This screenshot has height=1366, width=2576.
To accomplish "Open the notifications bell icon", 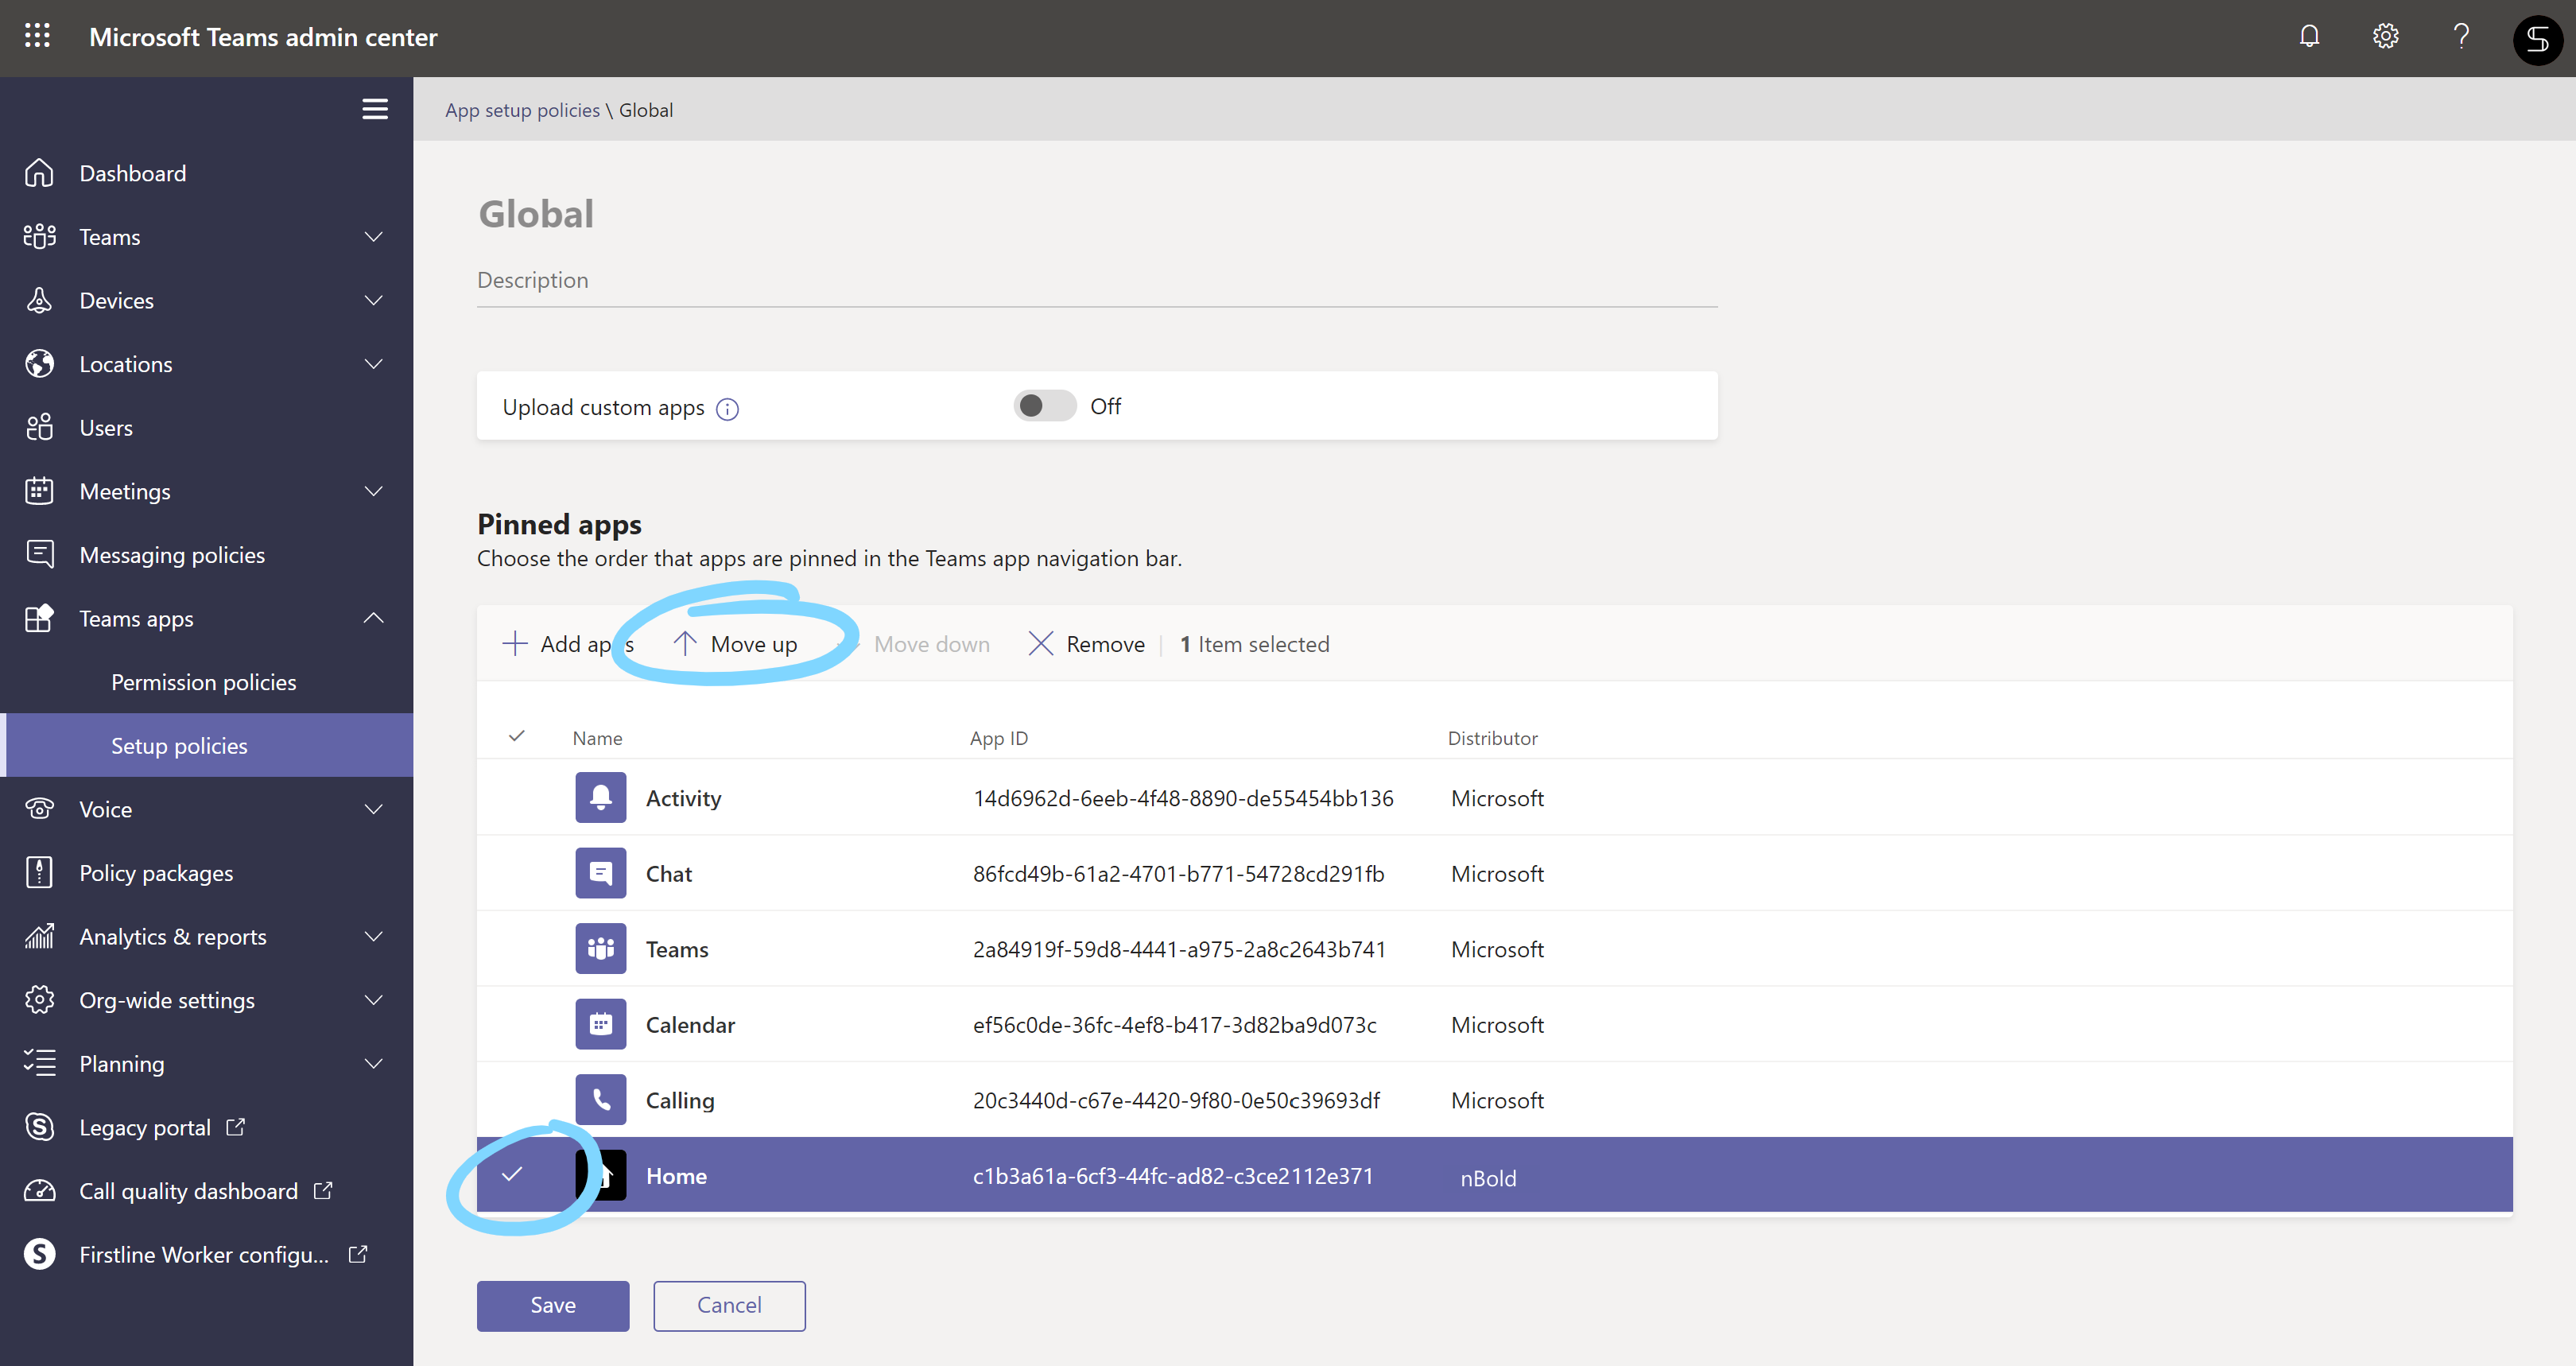I will [x=2309, y=36].
